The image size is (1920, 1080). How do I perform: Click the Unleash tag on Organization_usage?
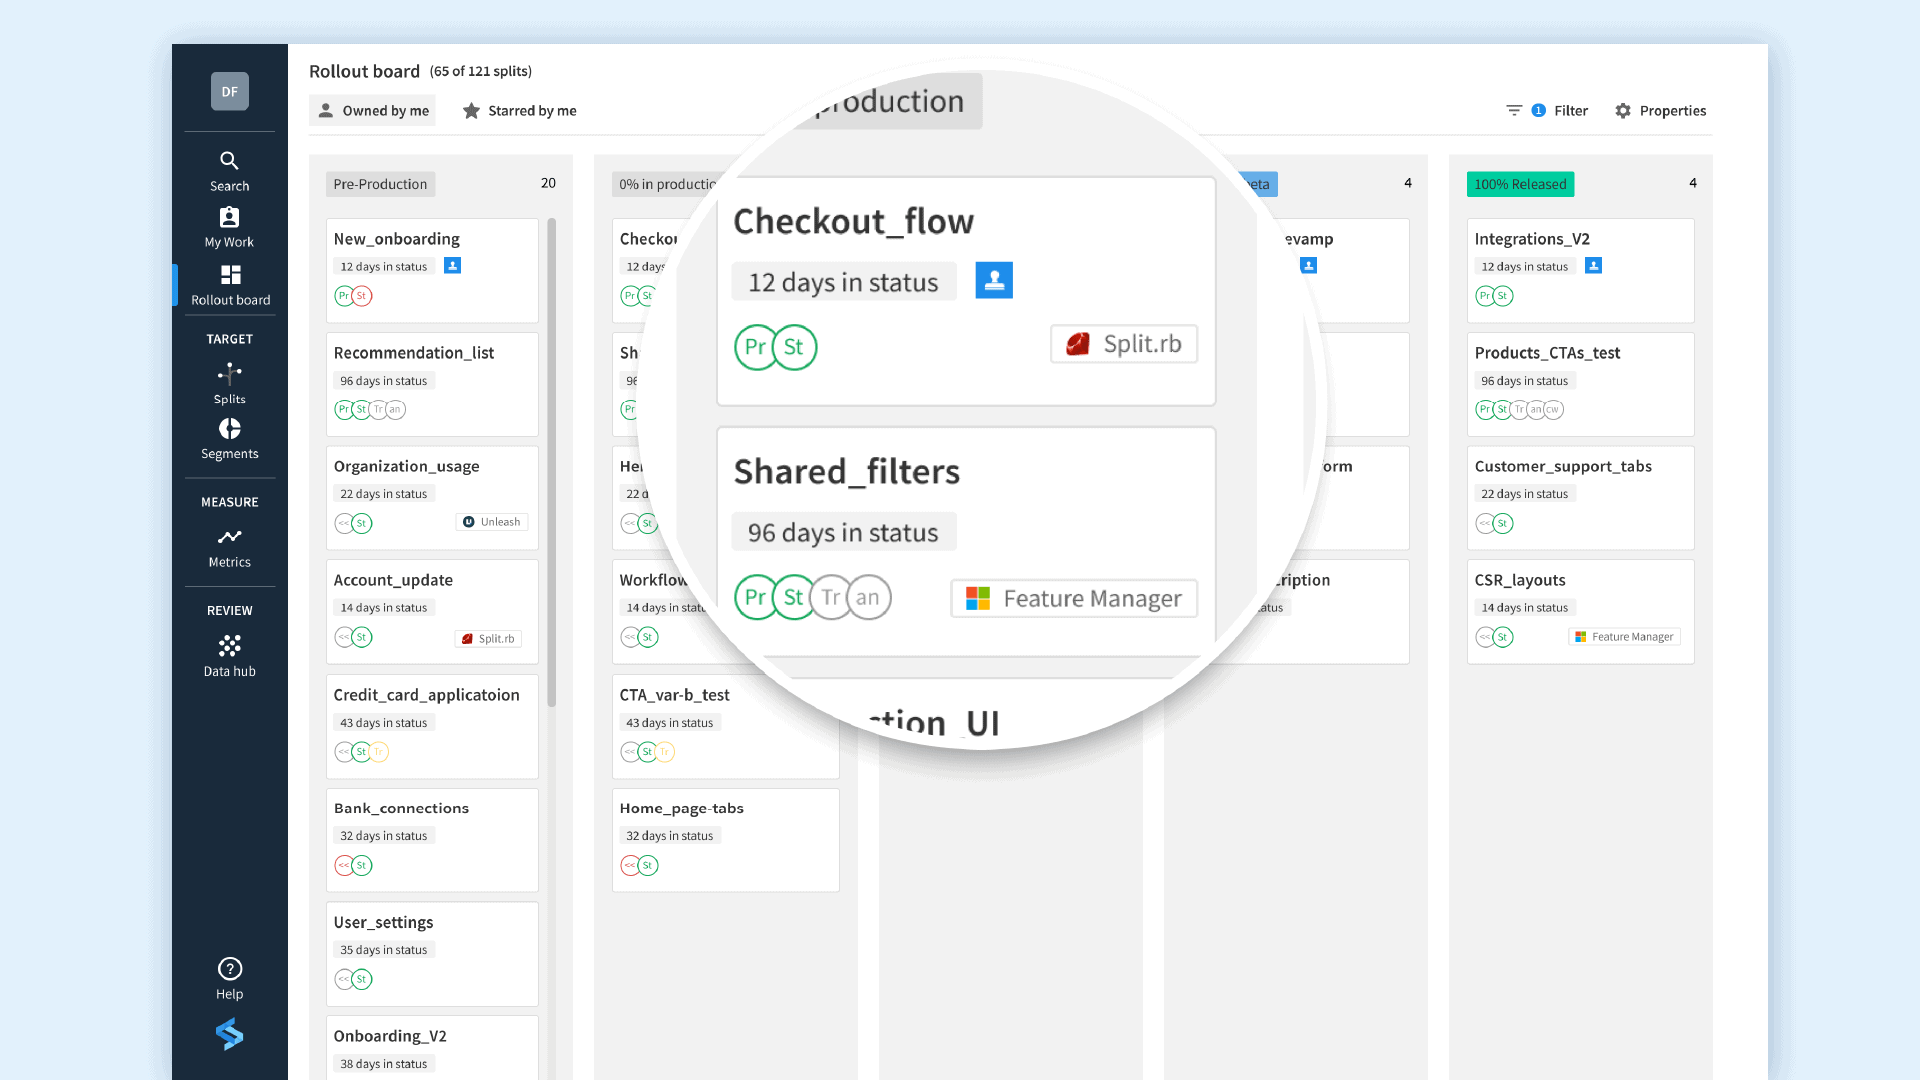tap(492, 522)
